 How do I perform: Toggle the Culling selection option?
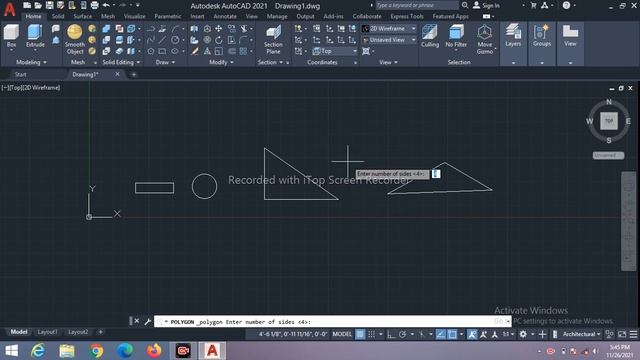coord(430,36)
